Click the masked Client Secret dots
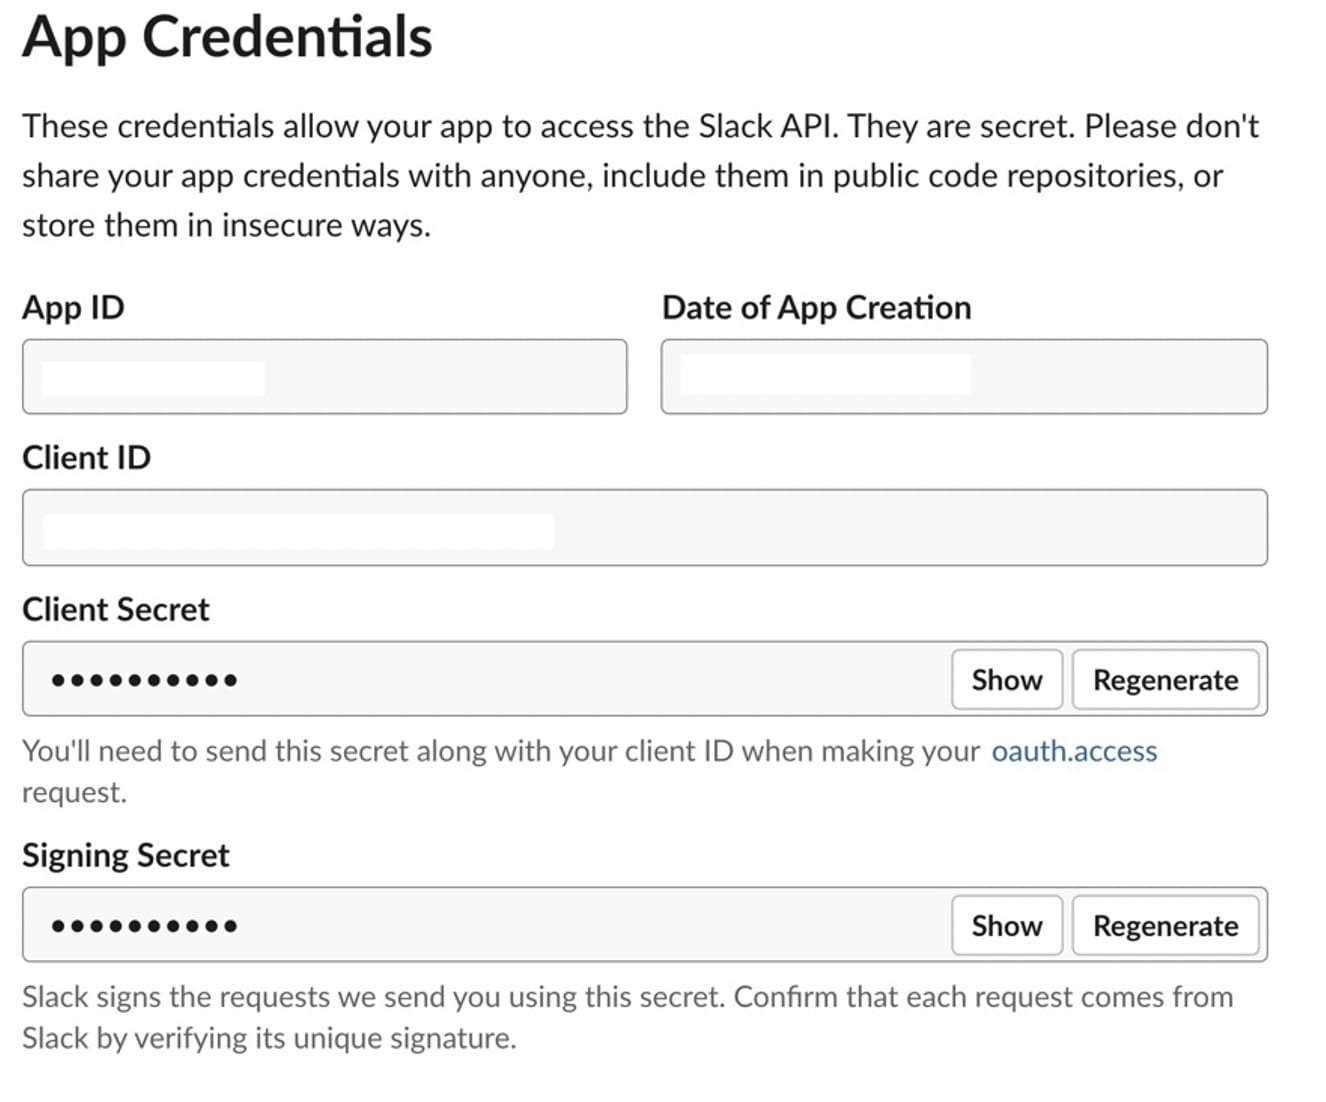 [144, 680]
